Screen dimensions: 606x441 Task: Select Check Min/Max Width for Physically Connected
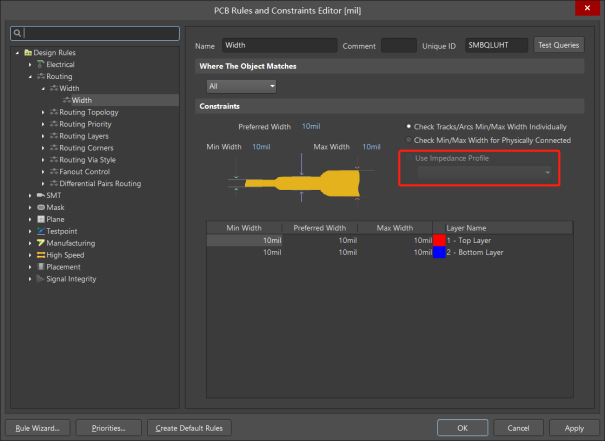pos(409,140)
